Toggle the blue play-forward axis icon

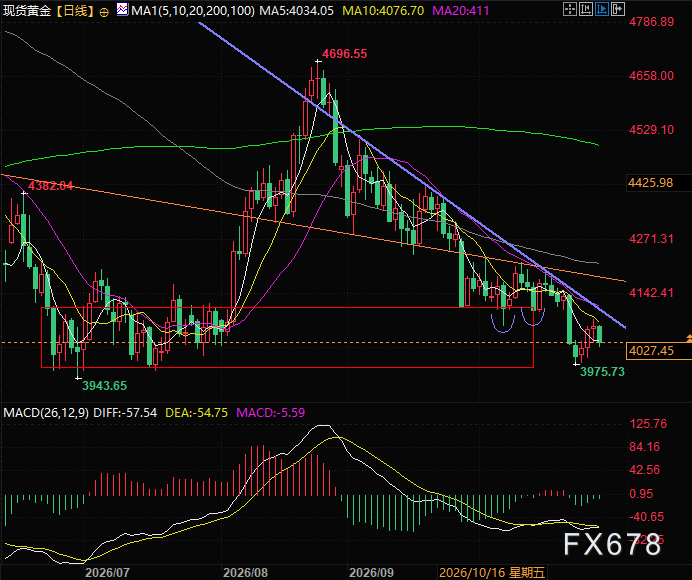(x=602, y=9)
